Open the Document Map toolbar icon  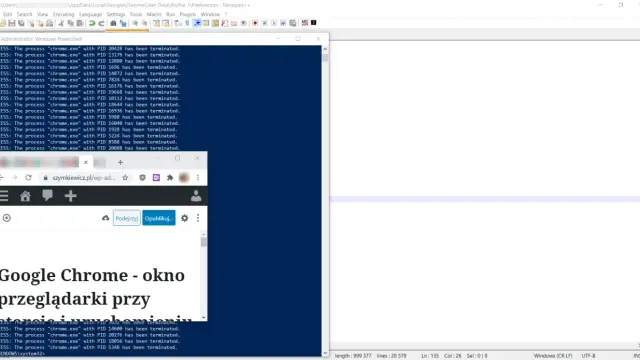[x=215, y=23]
